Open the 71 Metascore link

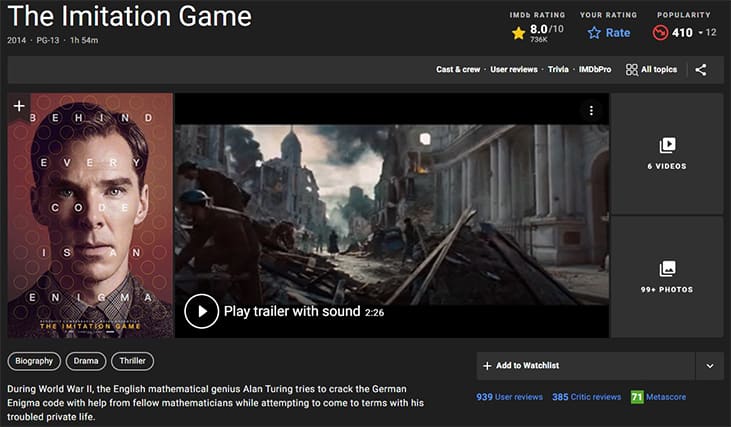[658, 397]
